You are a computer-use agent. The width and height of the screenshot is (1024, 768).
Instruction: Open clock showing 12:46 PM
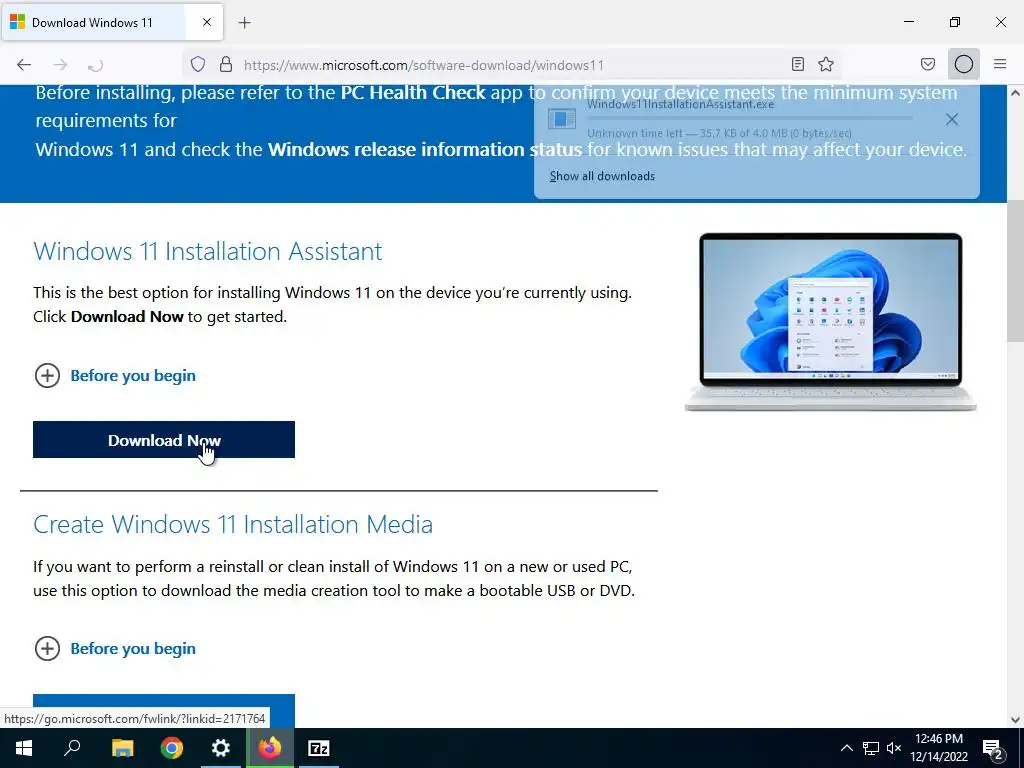point(938,748)
